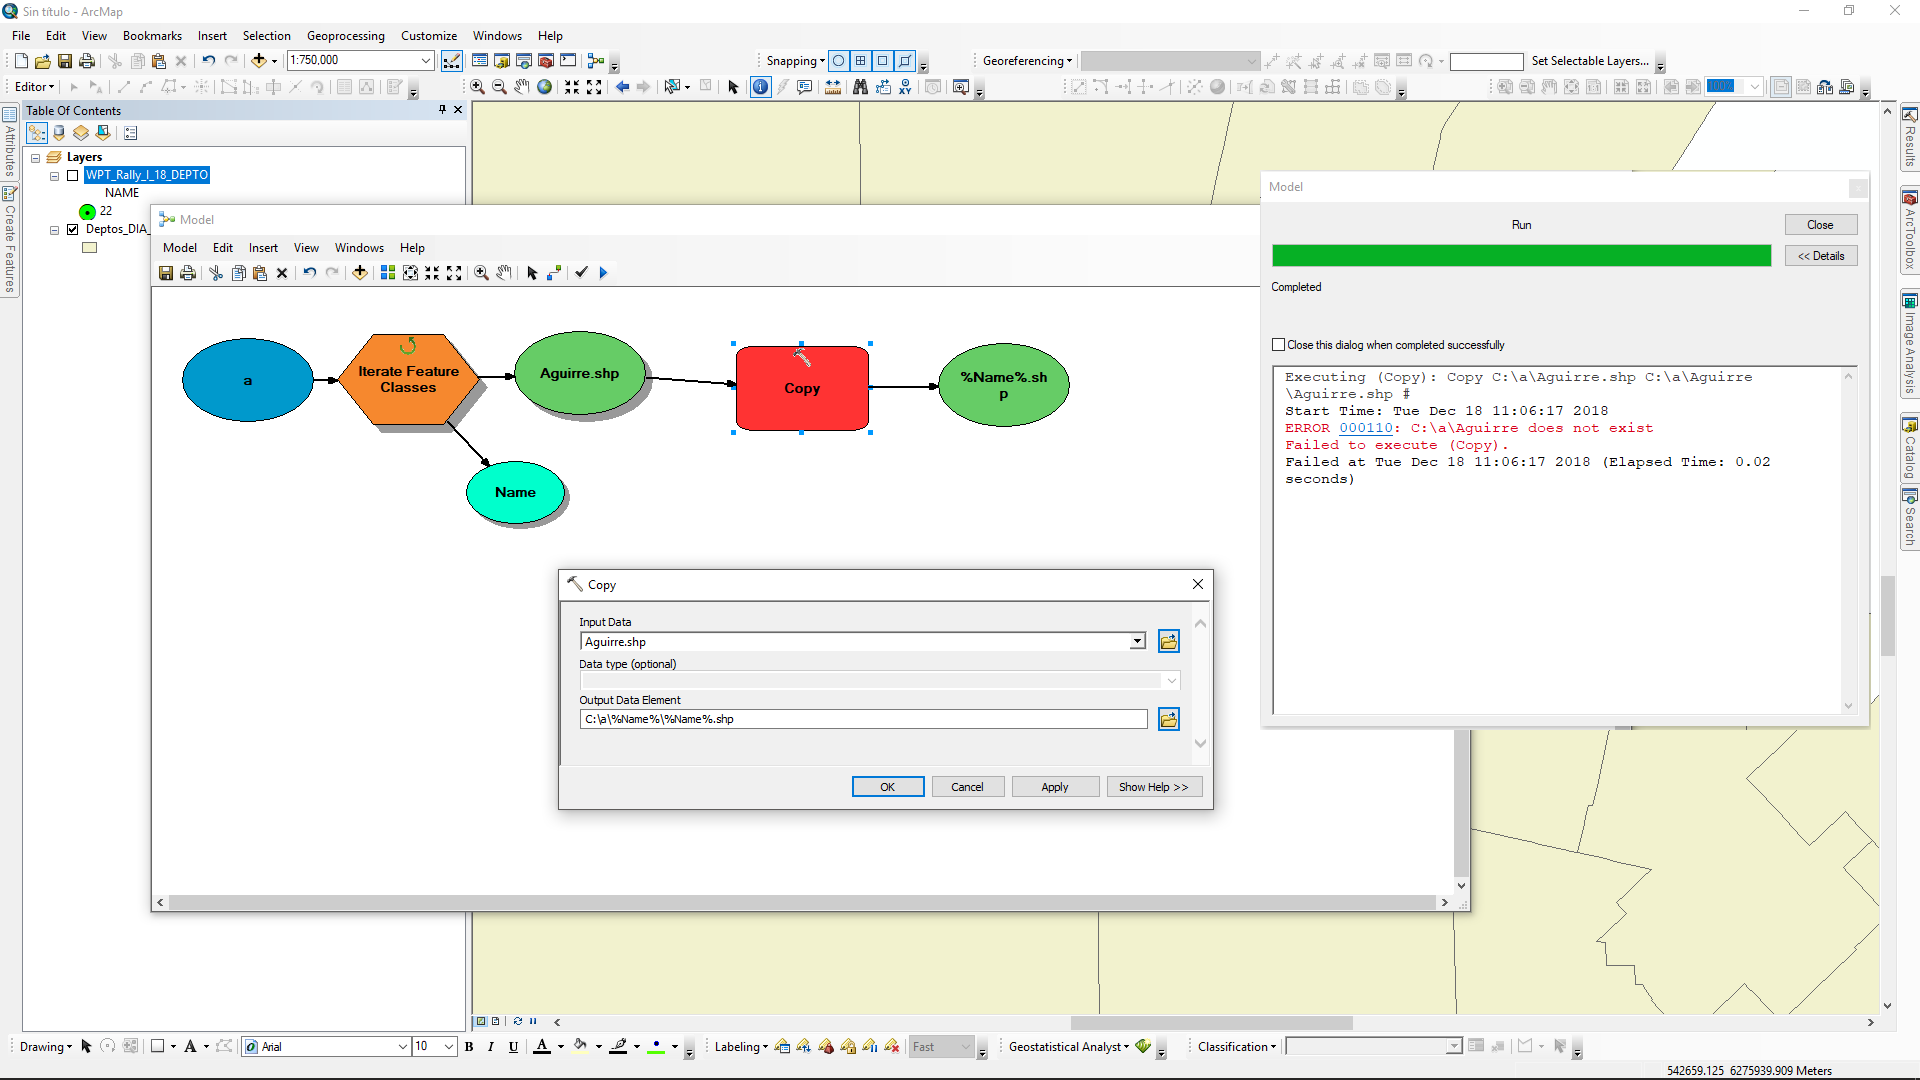Click Apply in the Copy dialog
Viewport: 1920px width, 1080px height.
coord(1055,787)
